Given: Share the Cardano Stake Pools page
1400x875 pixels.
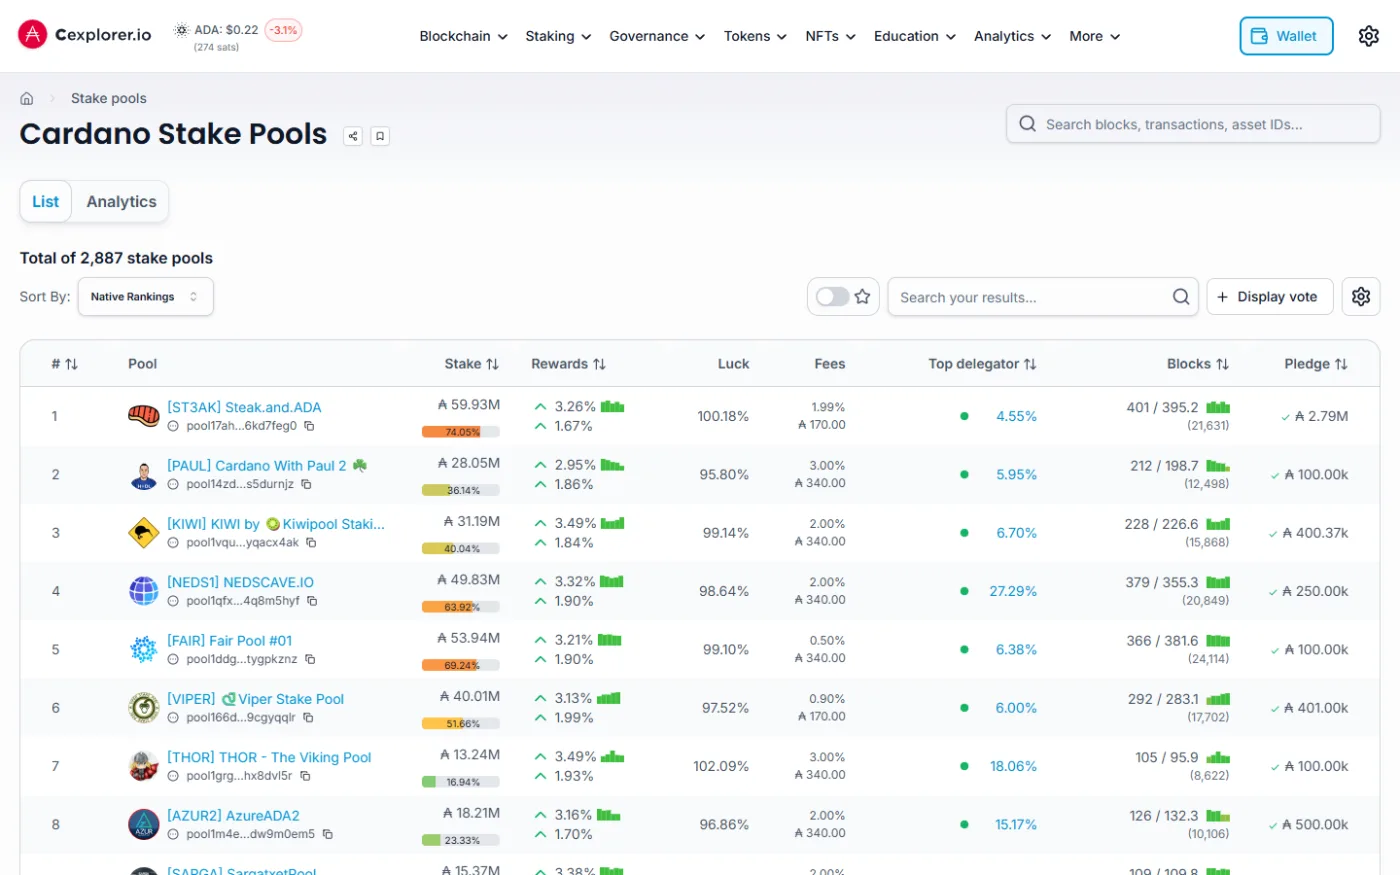Looking at the screenshot, I should pos(353,136).
